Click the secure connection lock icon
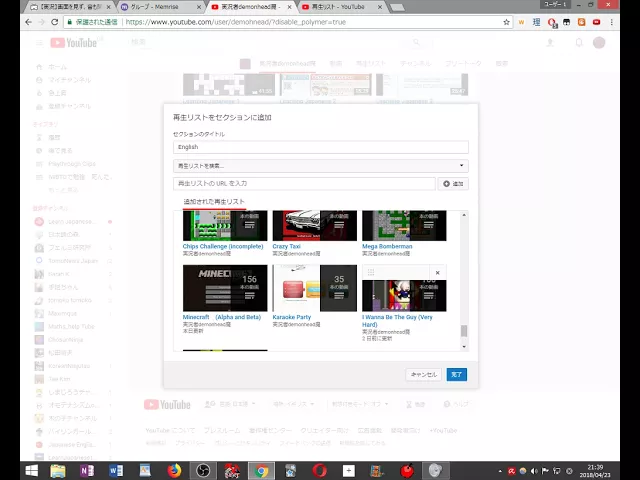The image size is (640, 480). pos(70,22)
